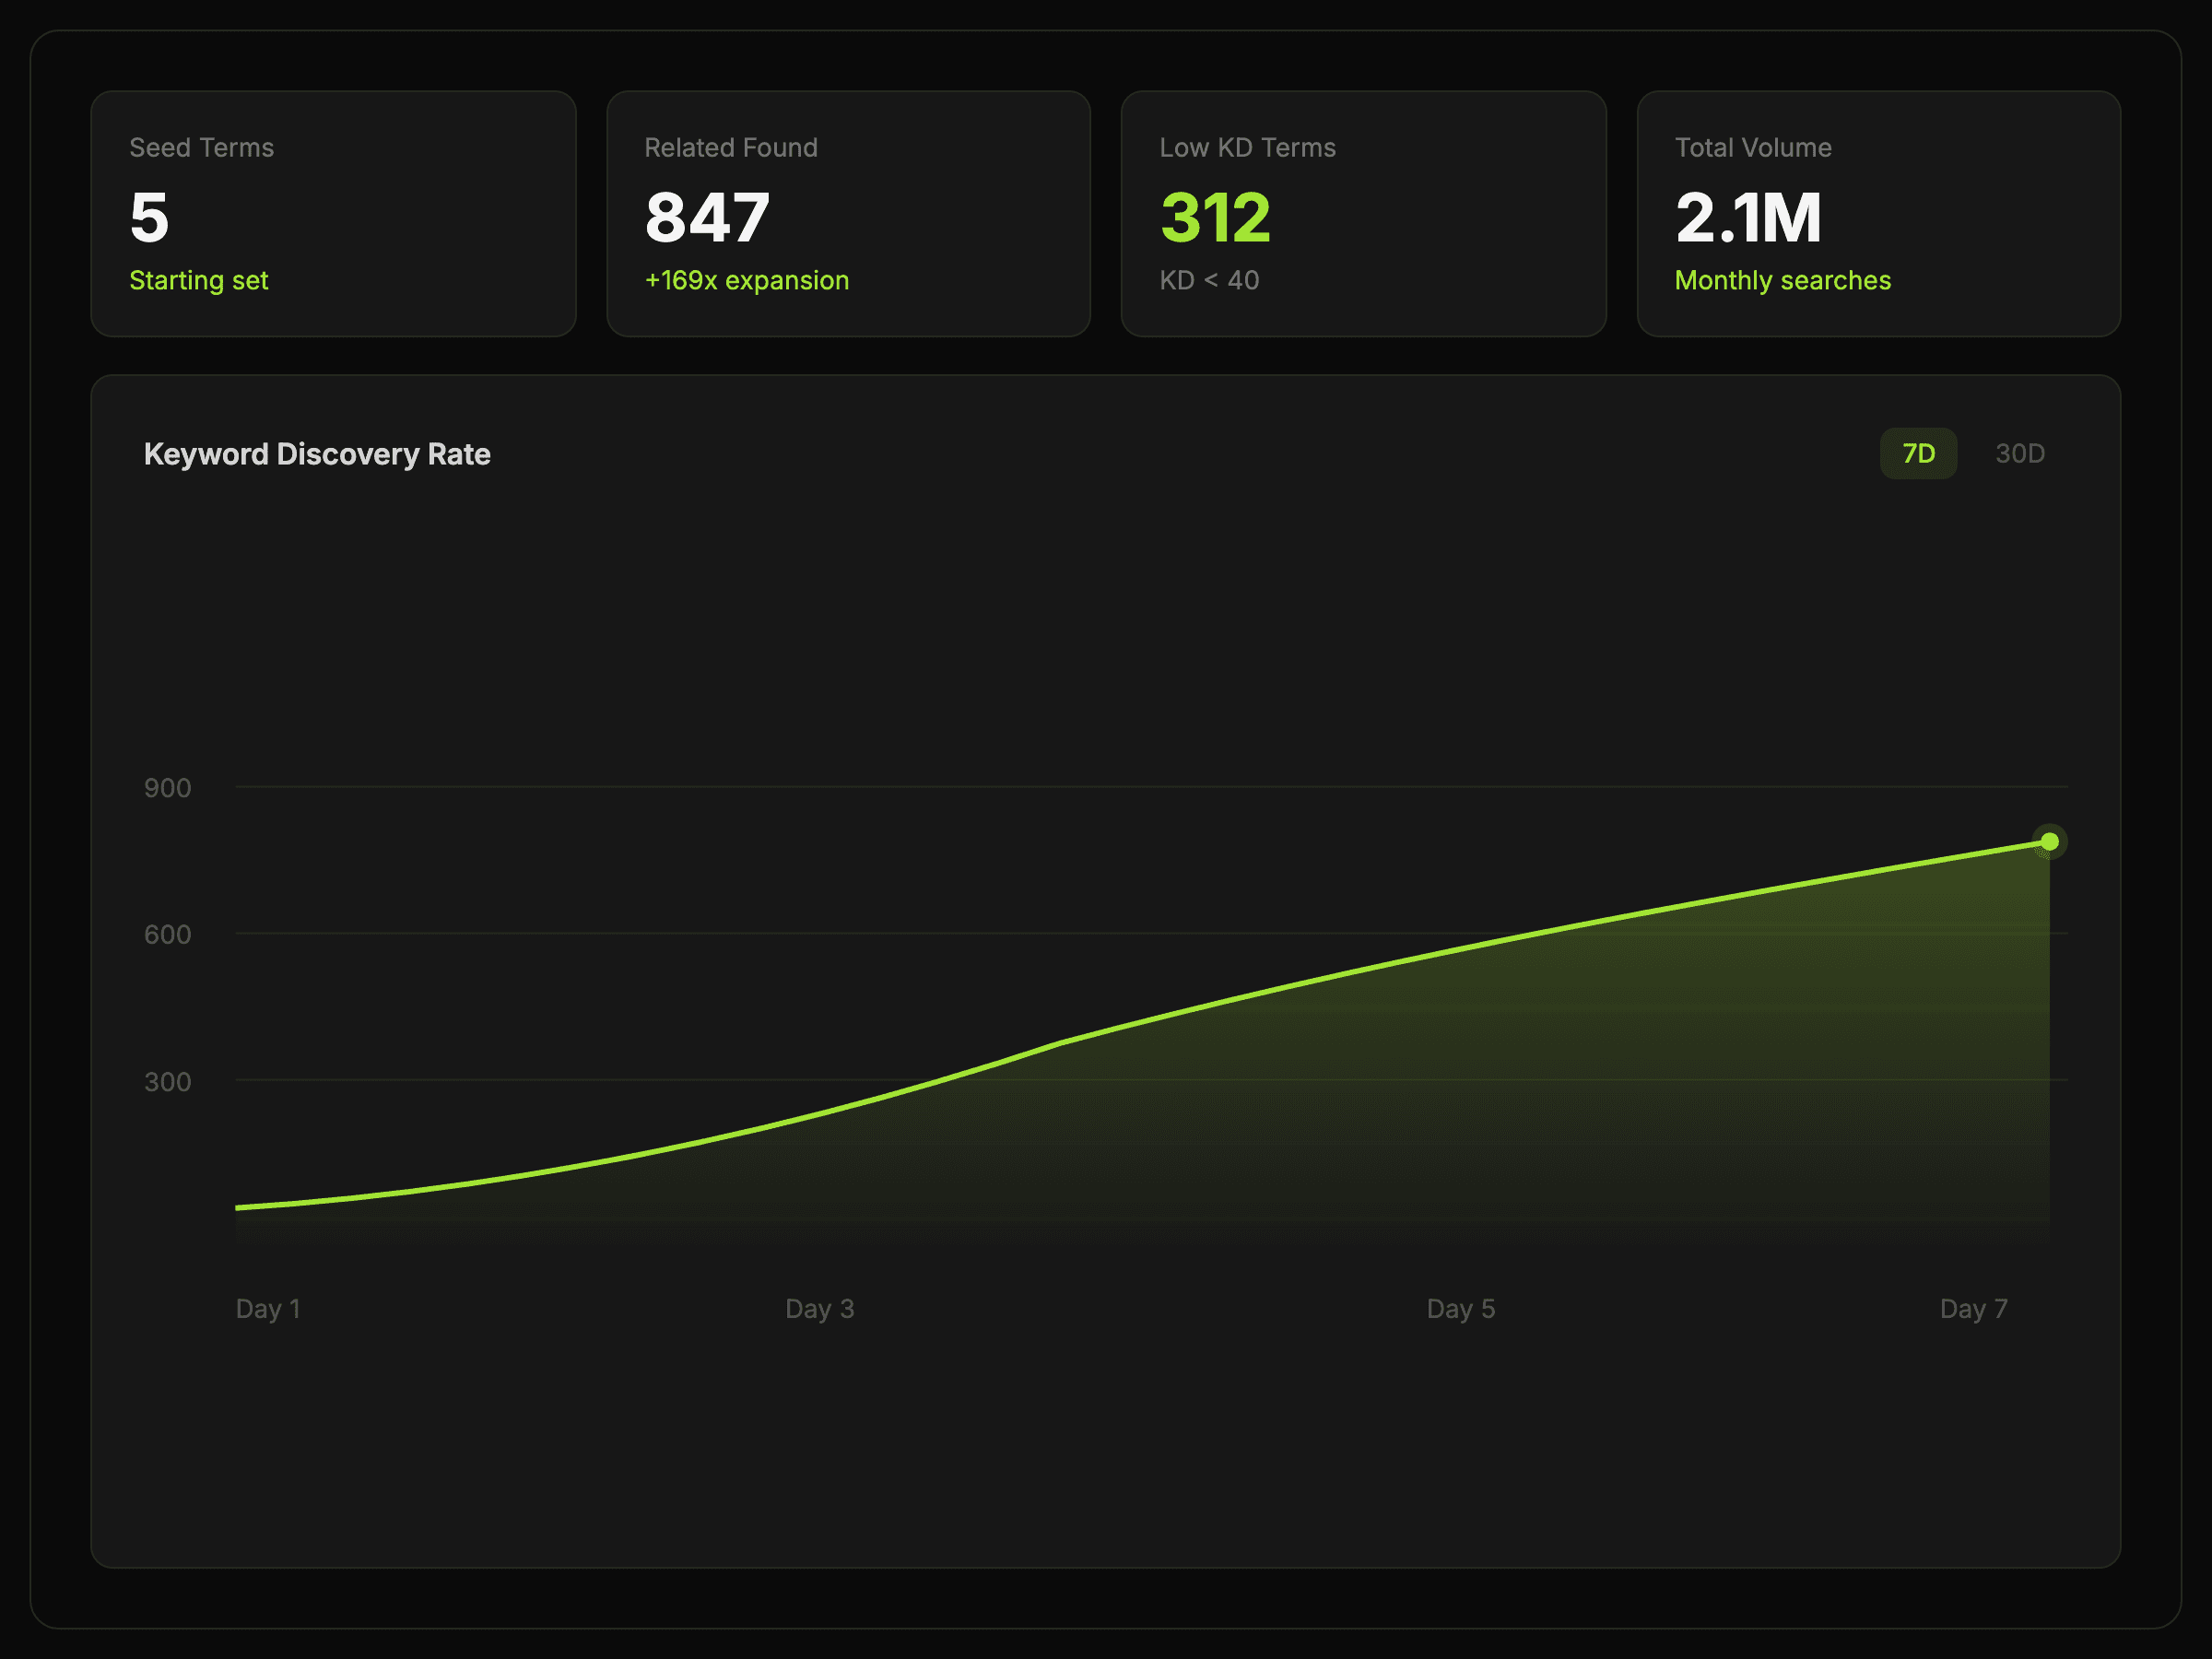
Task: Open the Related Found card
Action: (x=848, y=214)
